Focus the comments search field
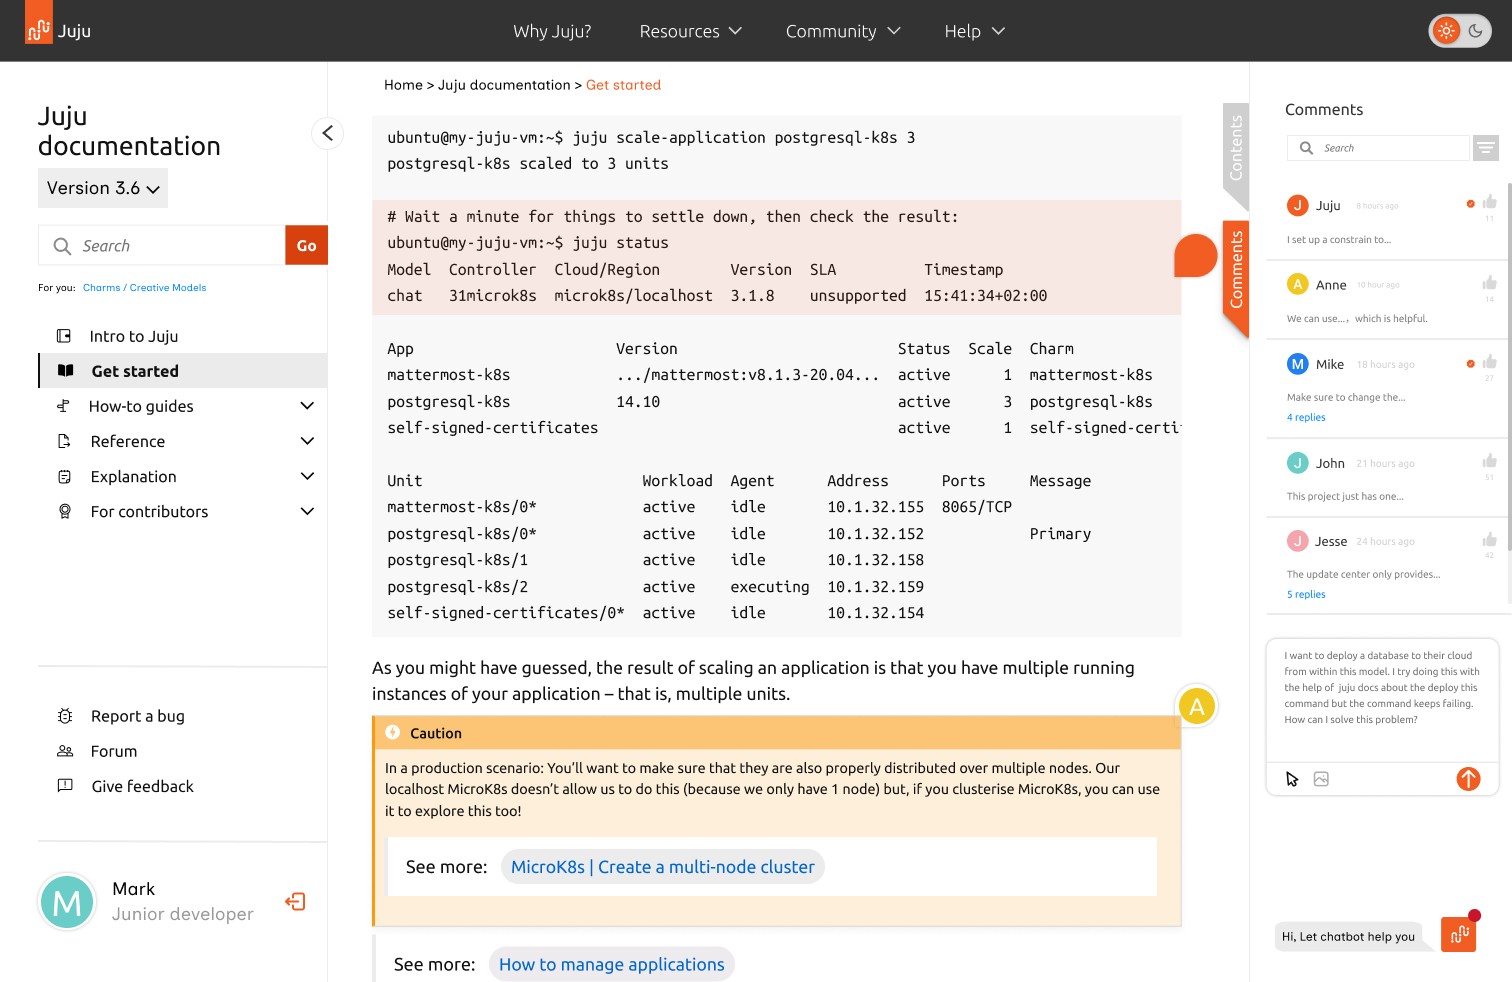This screenshot has height=982, width=1512. point(1379,148)
